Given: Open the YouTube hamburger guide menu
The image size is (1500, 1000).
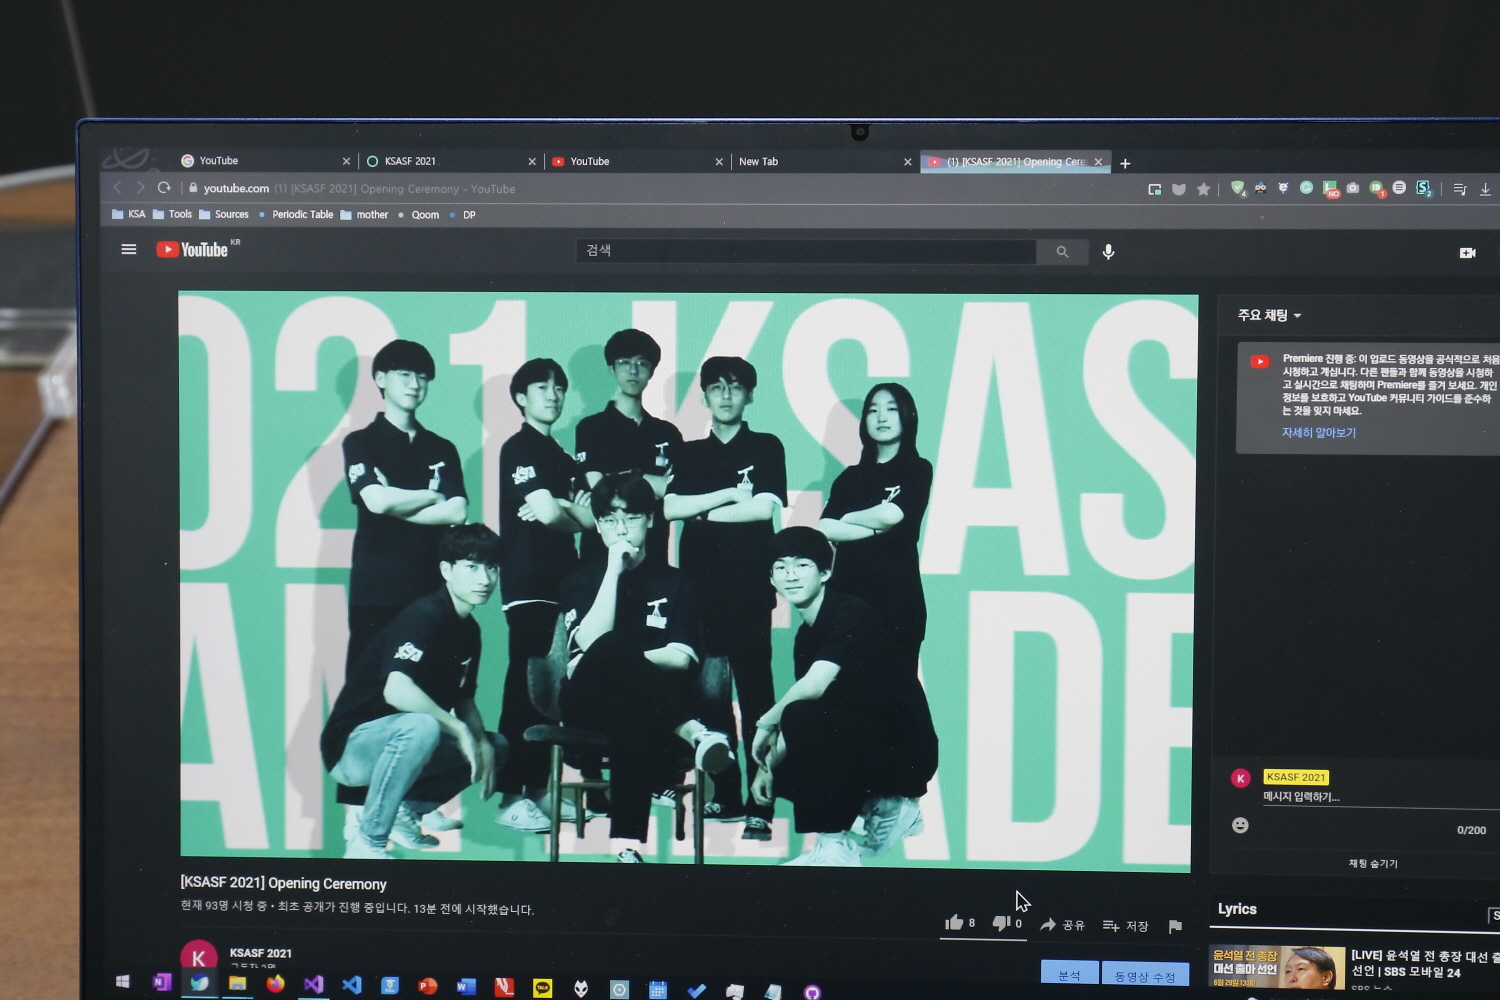Looking at the screenshot, I should pyautogui.click(x=129, y=249).
